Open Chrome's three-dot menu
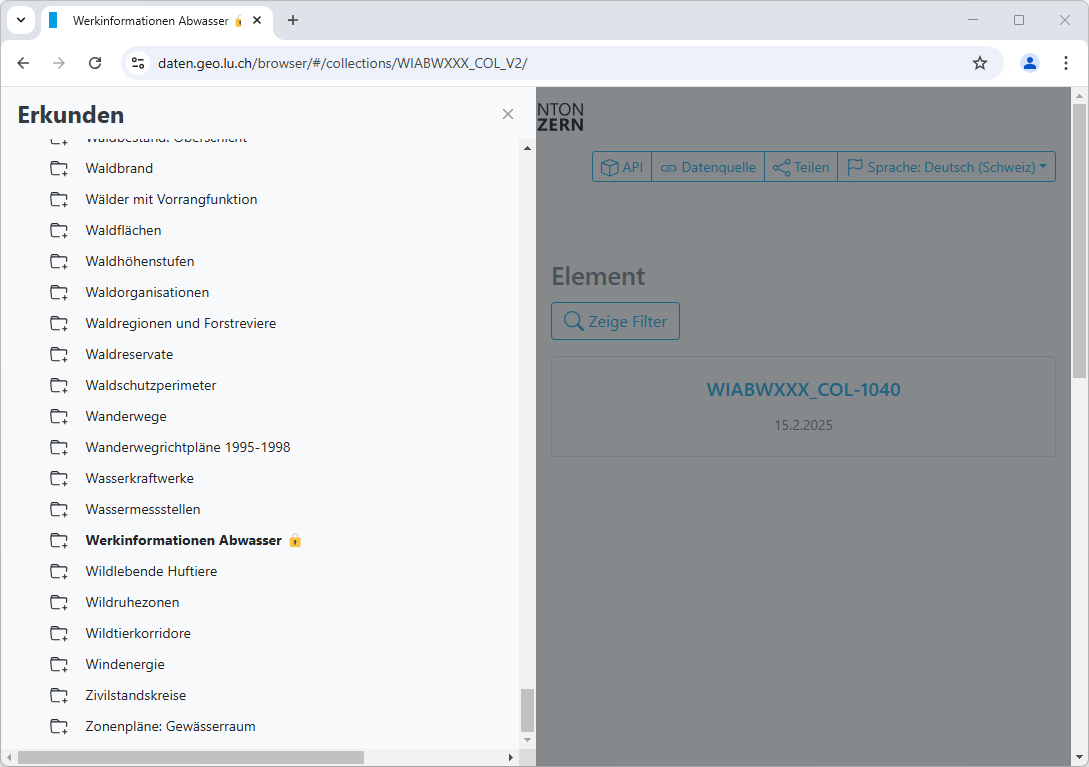The image size is (1089, 767). click(x=1065, y=63)
